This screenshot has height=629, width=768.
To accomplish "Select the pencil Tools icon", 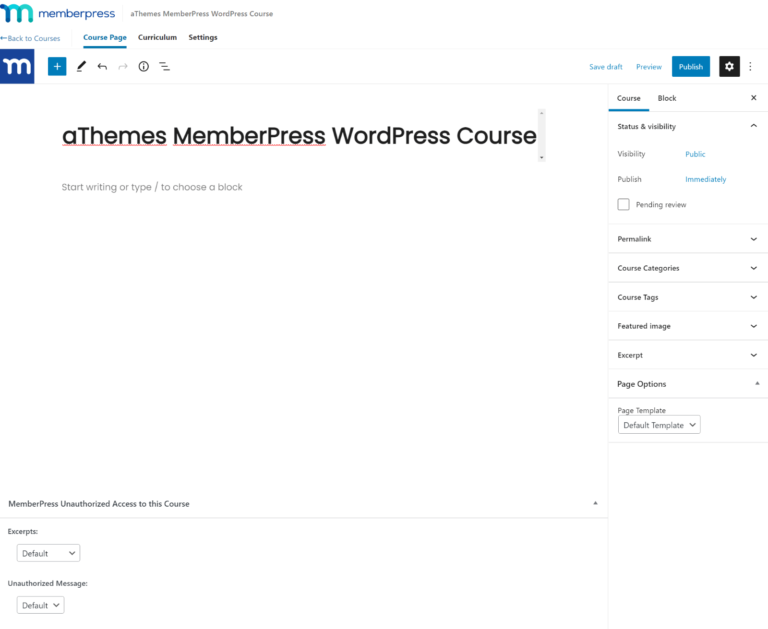I will click(81, 66).
